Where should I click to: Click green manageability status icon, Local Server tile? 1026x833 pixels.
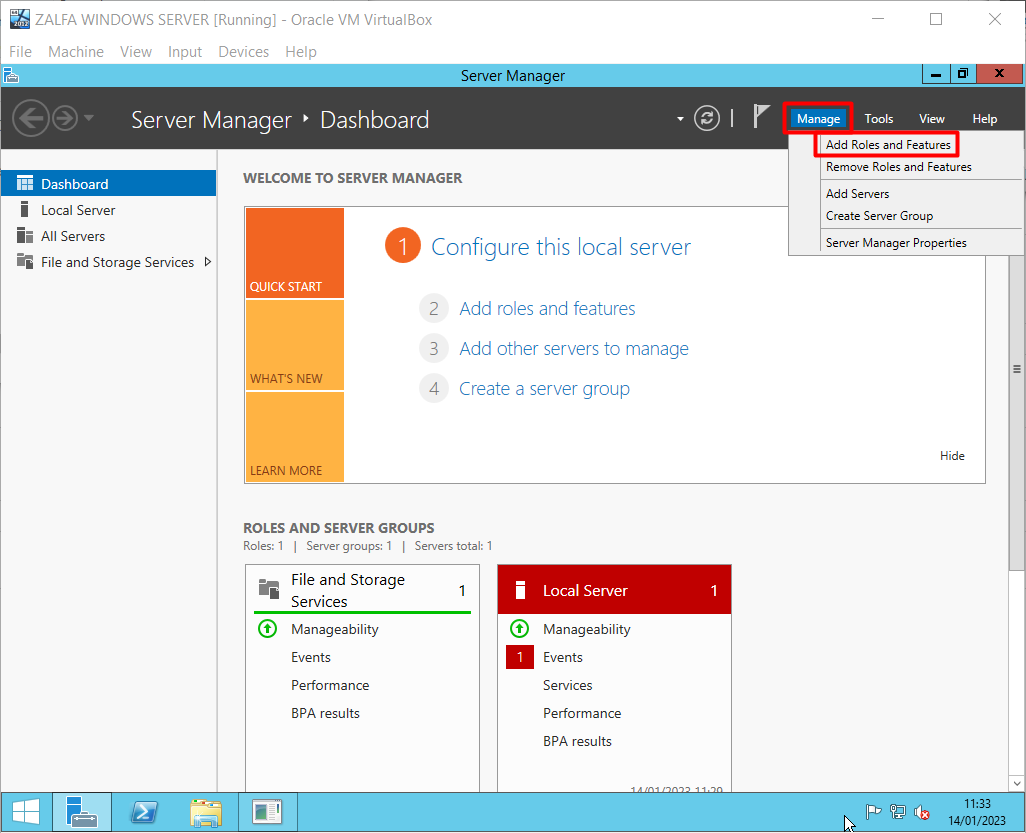coord(520,629)
